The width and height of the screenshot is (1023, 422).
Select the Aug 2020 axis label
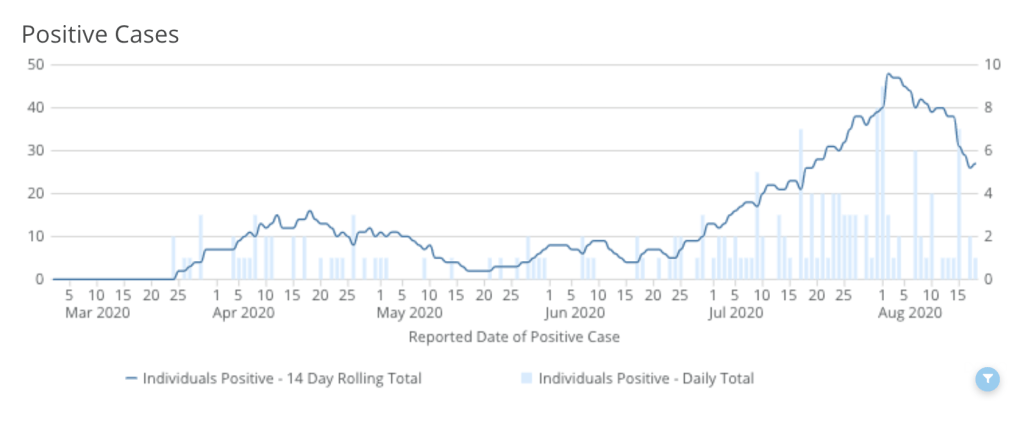point(911,313)
